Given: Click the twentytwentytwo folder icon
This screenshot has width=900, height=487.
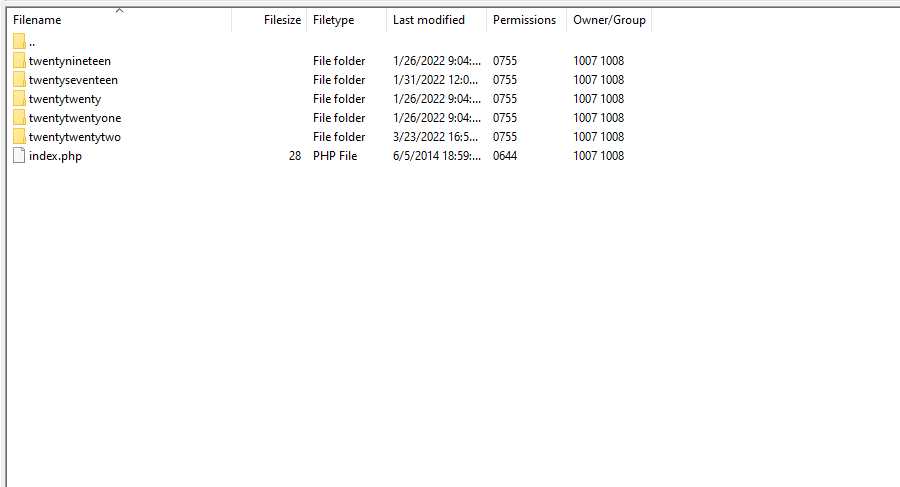Looking at the screenshot, I should pos(19,137).
